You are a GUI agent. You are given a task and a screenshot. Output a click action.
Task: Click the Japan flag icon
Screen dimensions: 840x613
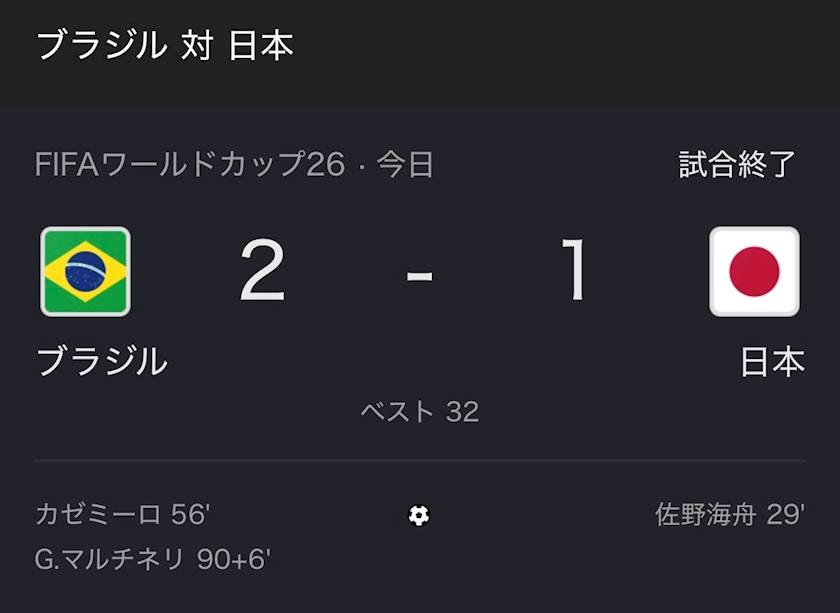click(754, 272)
